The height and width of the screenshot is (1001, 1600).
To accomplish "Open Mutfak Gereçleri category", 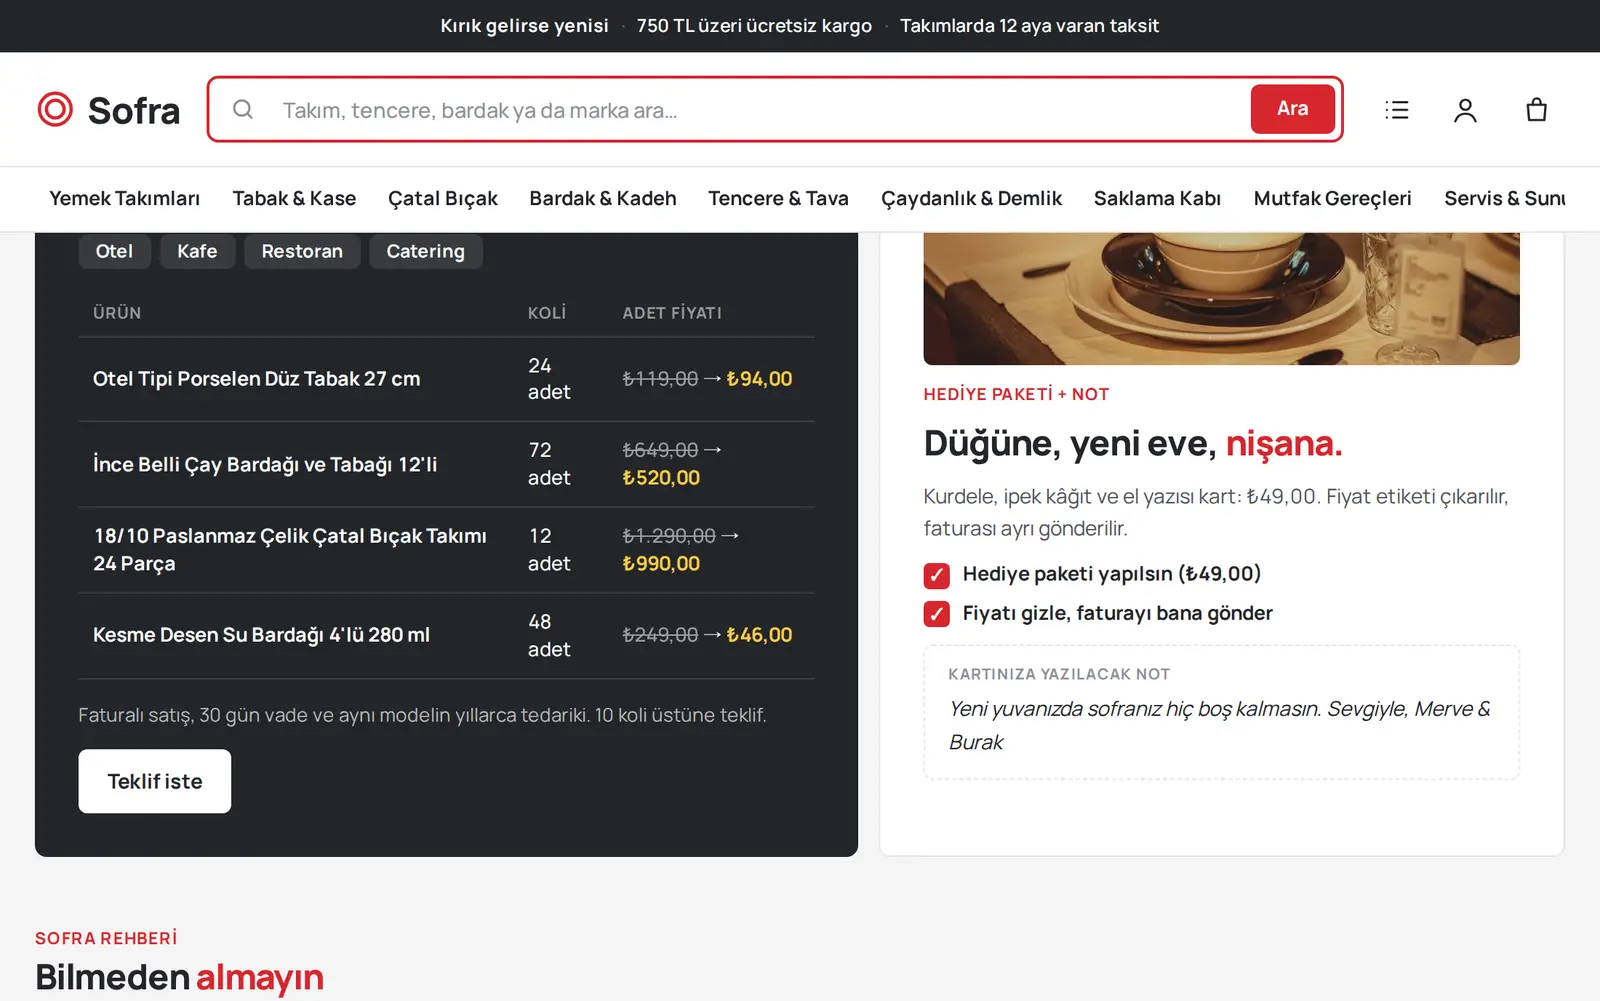I will tap(1332, 199).
